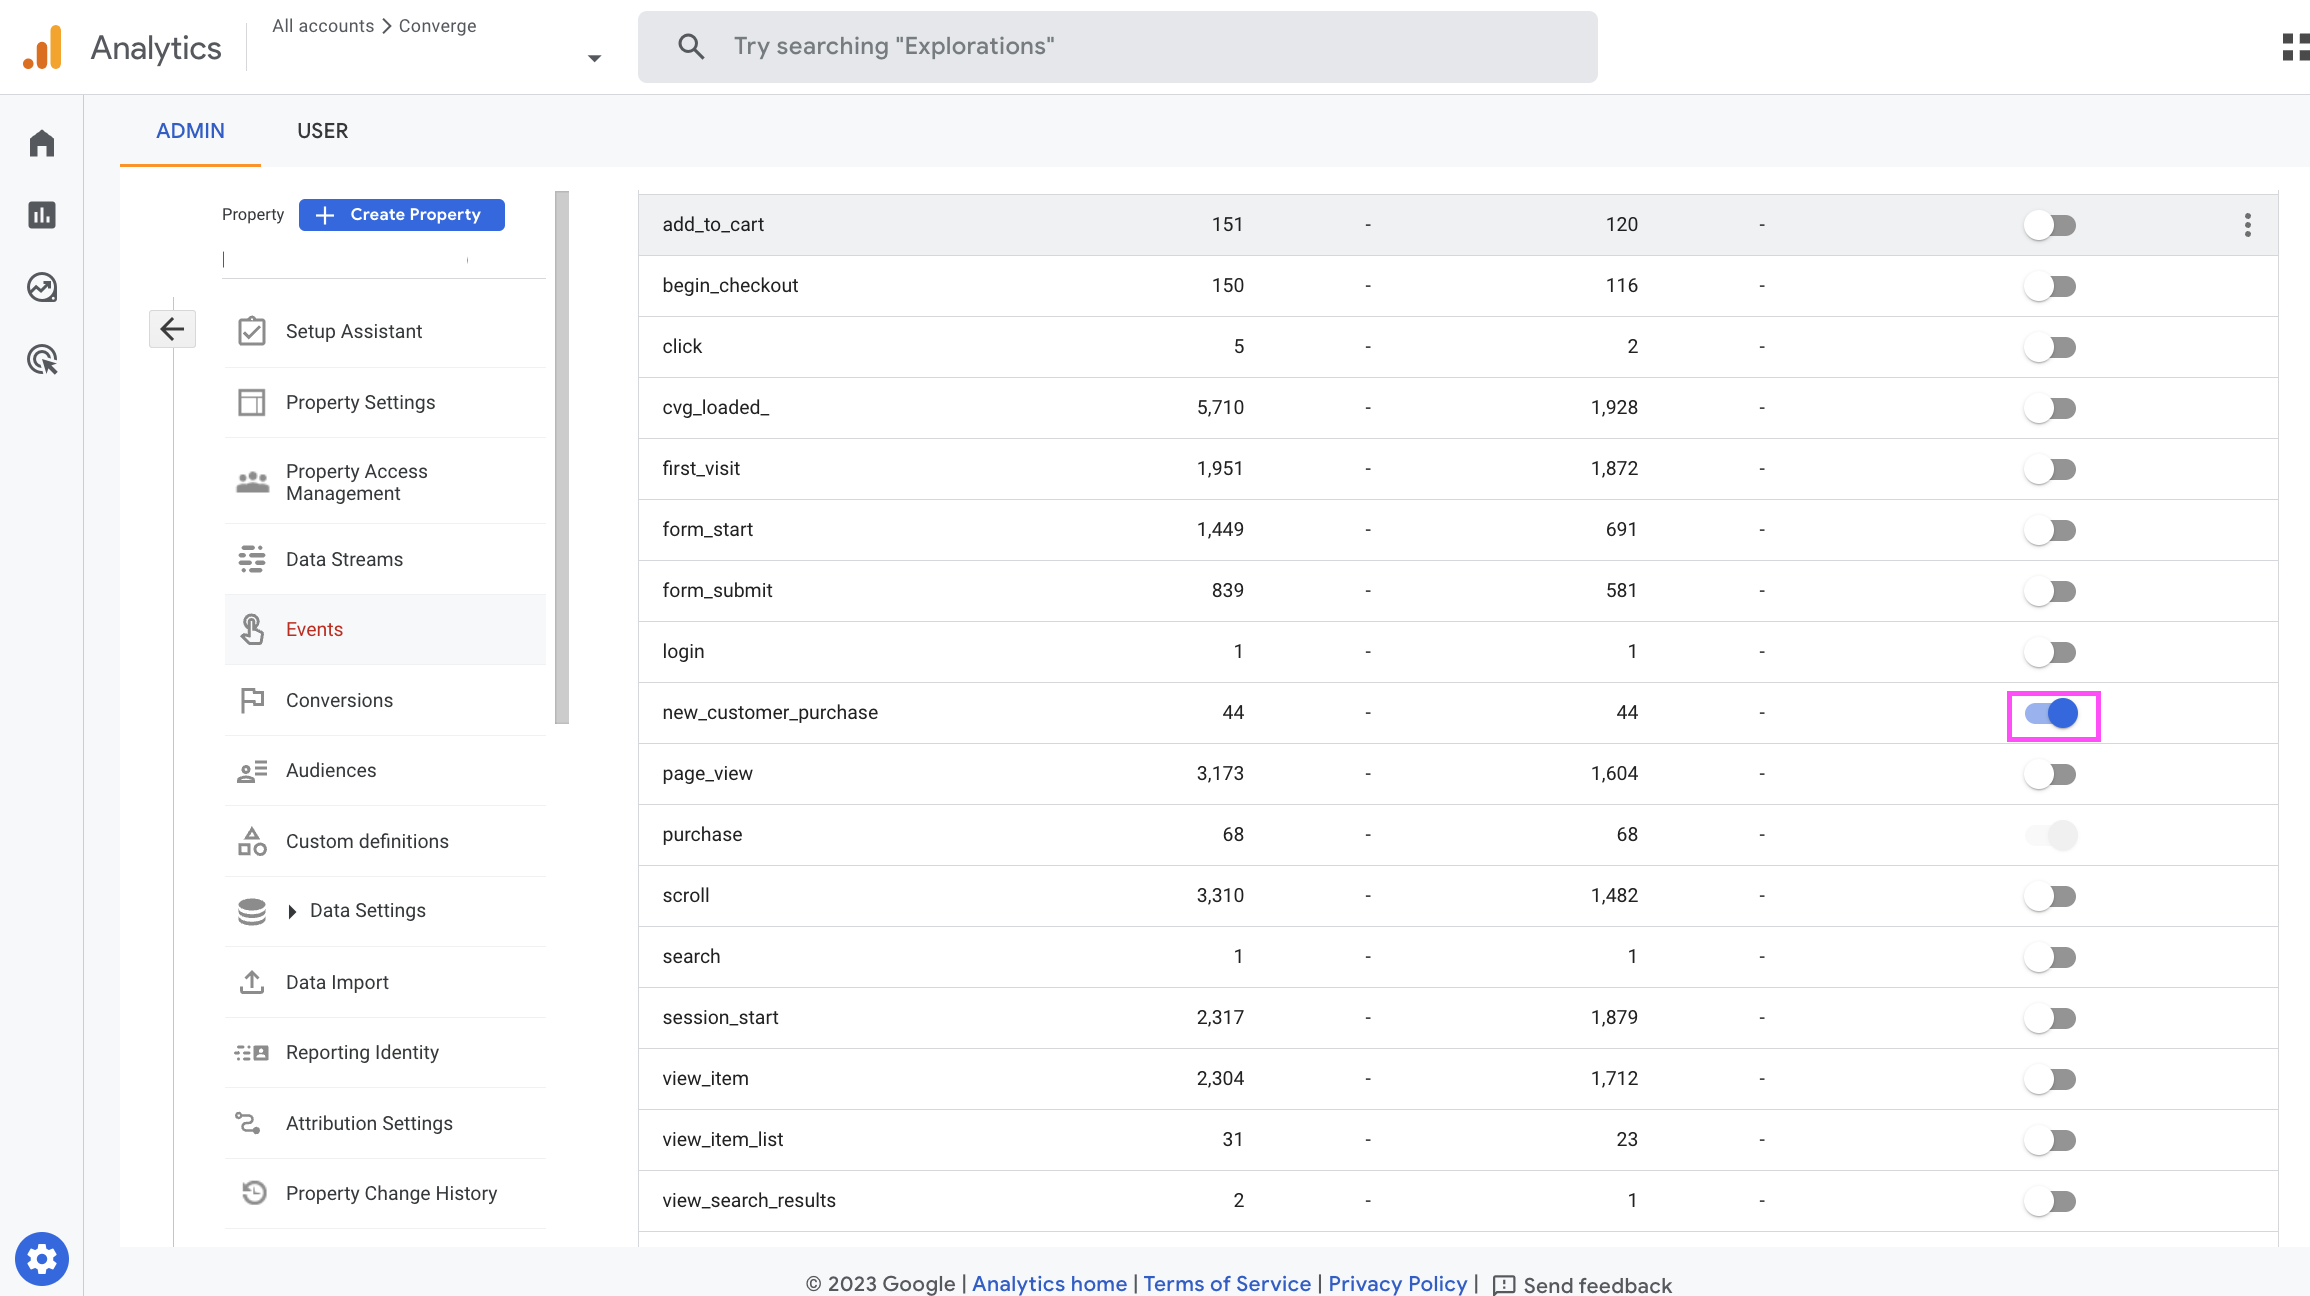
Task: Click the Create Property button
Action: click(x=401, y=215)
